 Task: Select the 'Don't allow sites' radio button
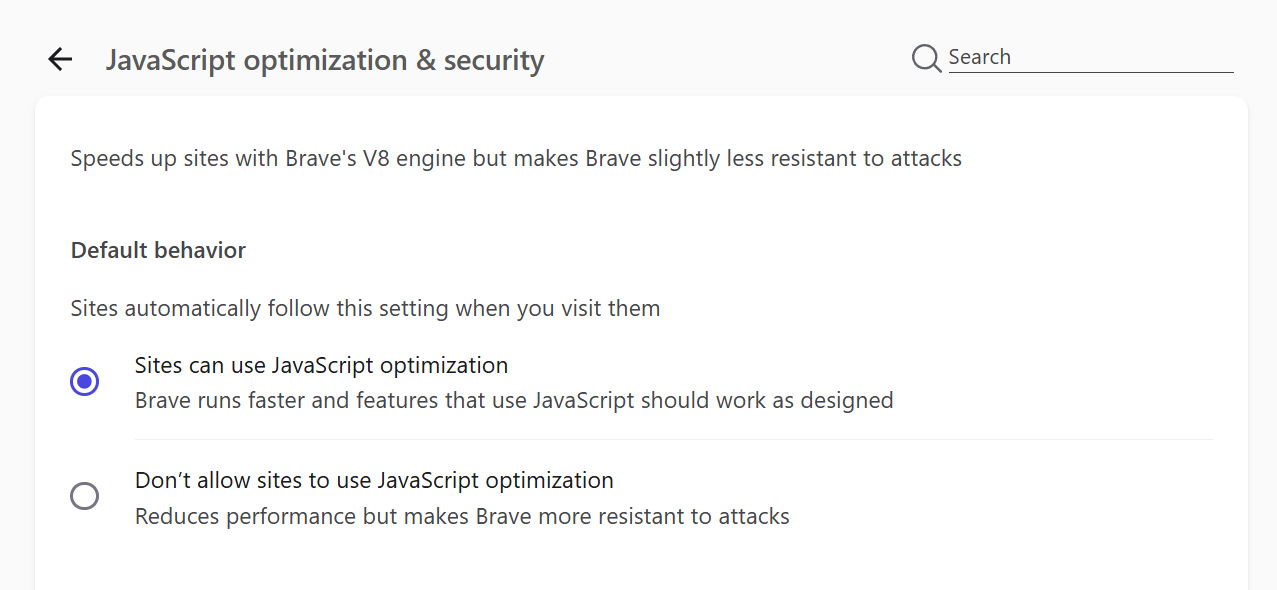85,496
